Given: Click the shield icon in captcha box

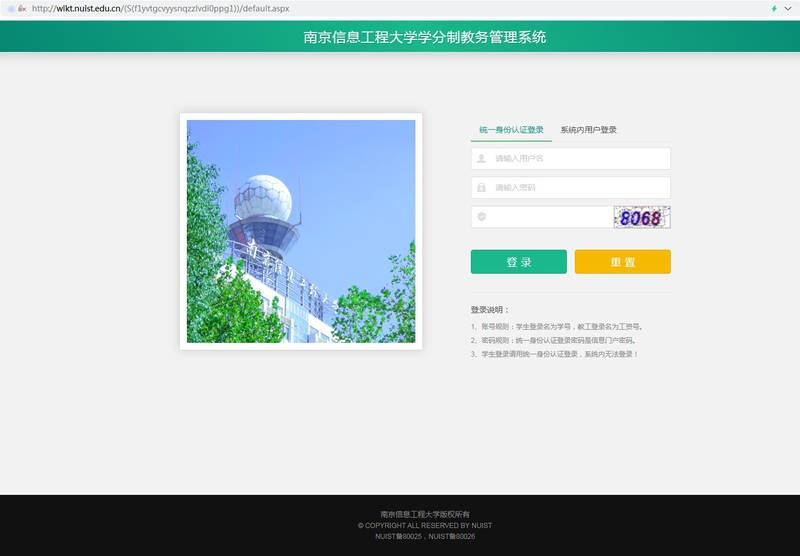Looking at the screenshot, I should coord(481,216).
